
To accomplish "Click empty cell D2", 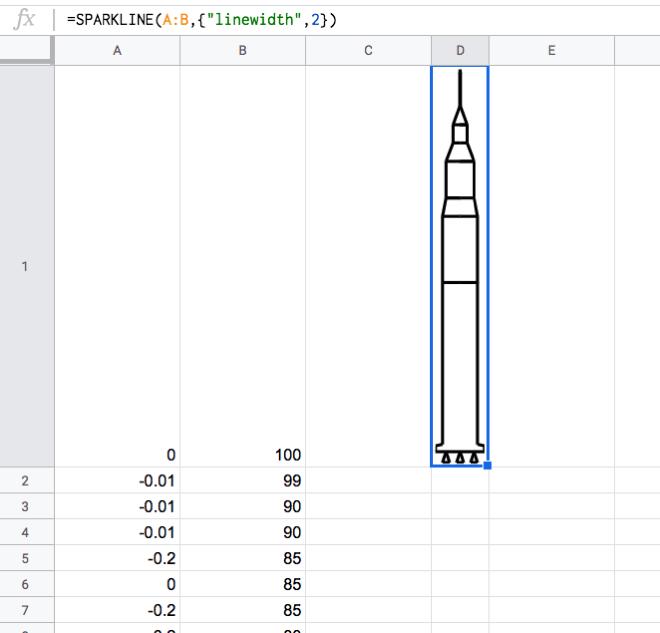I will tap(460, 480).
